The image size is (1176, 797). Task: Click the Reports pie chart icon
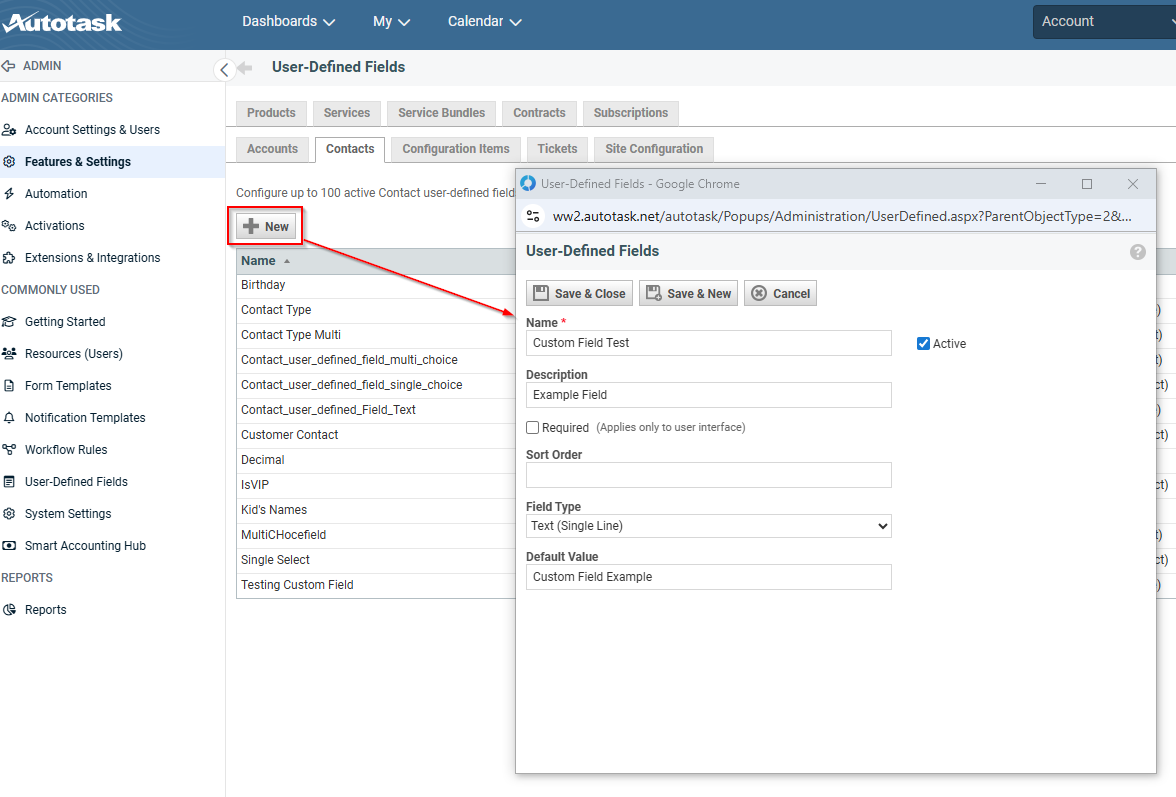9,610
